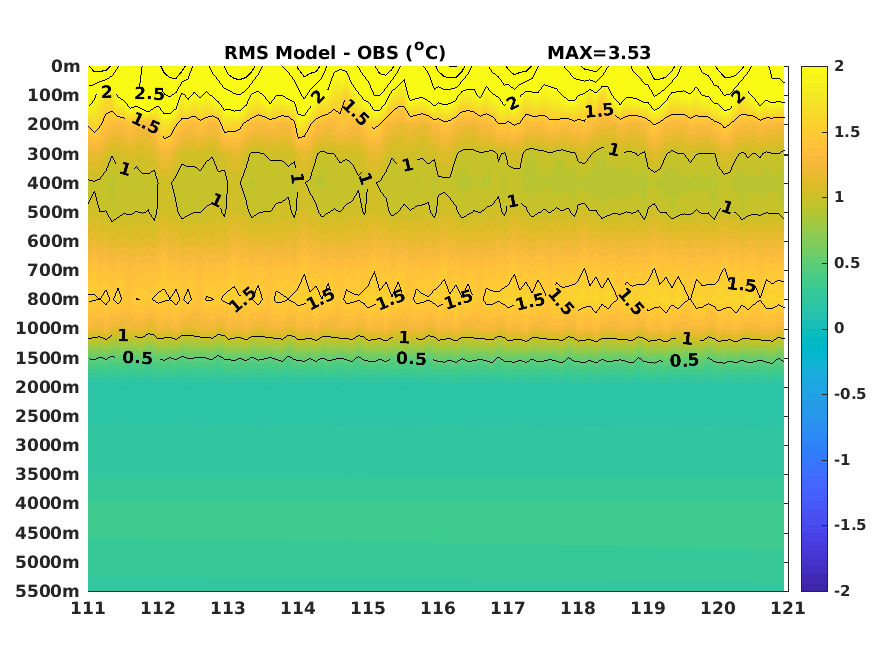Select the '118' x-axis tick label

(578, 608)
